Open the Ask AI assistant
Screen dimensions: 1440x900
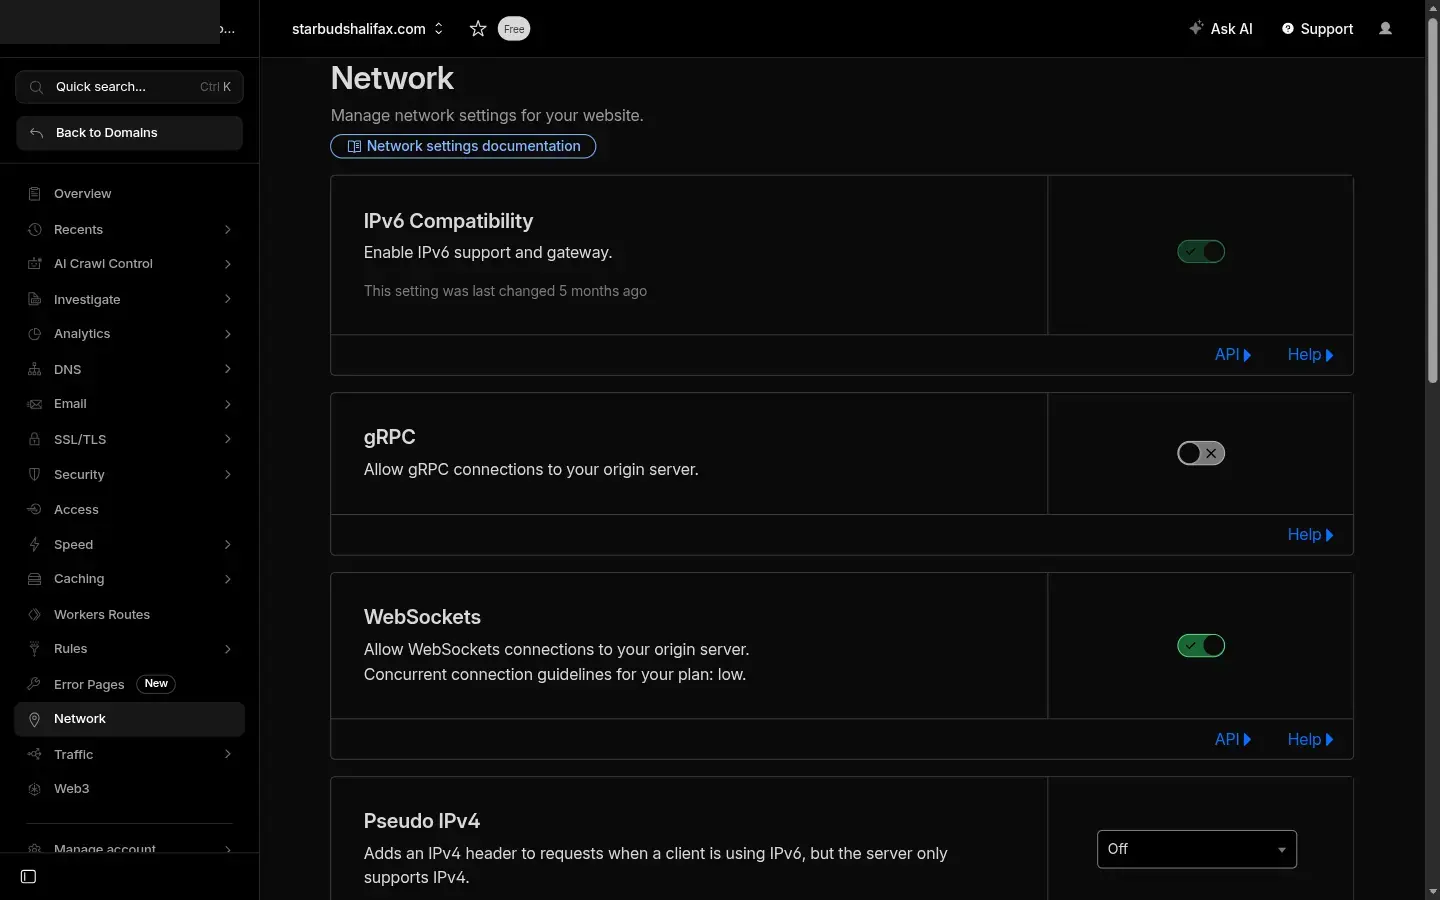(1222, 29)
